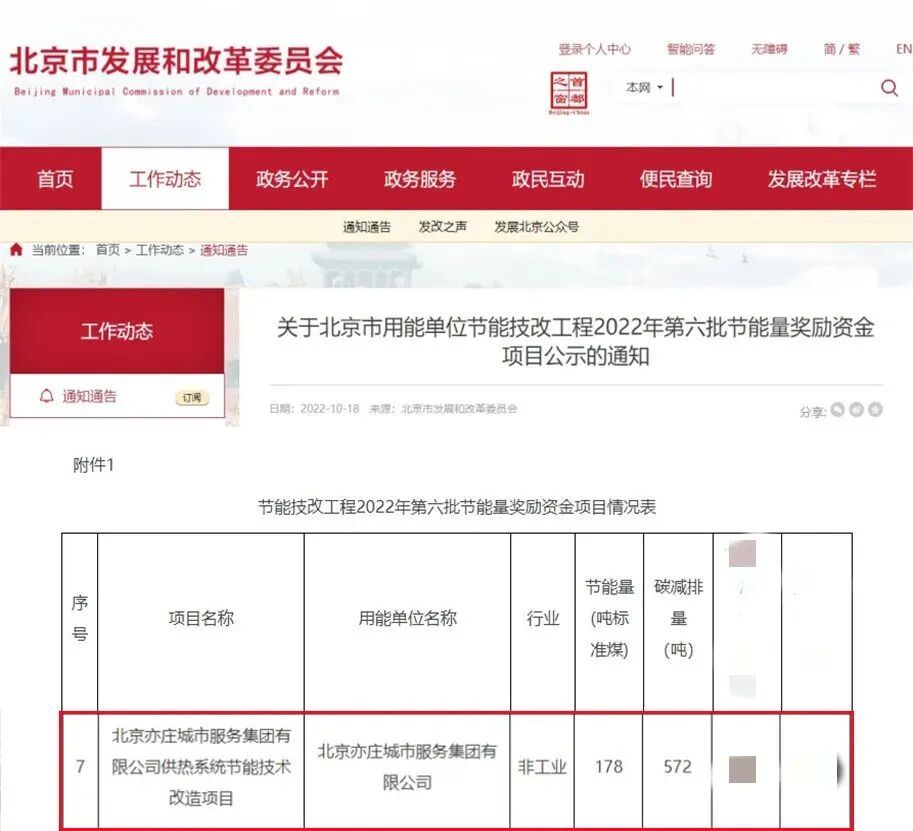Switch to EN language version
Image resolution: width=913 pixels, height=831 pixels.
coord(904,49)
